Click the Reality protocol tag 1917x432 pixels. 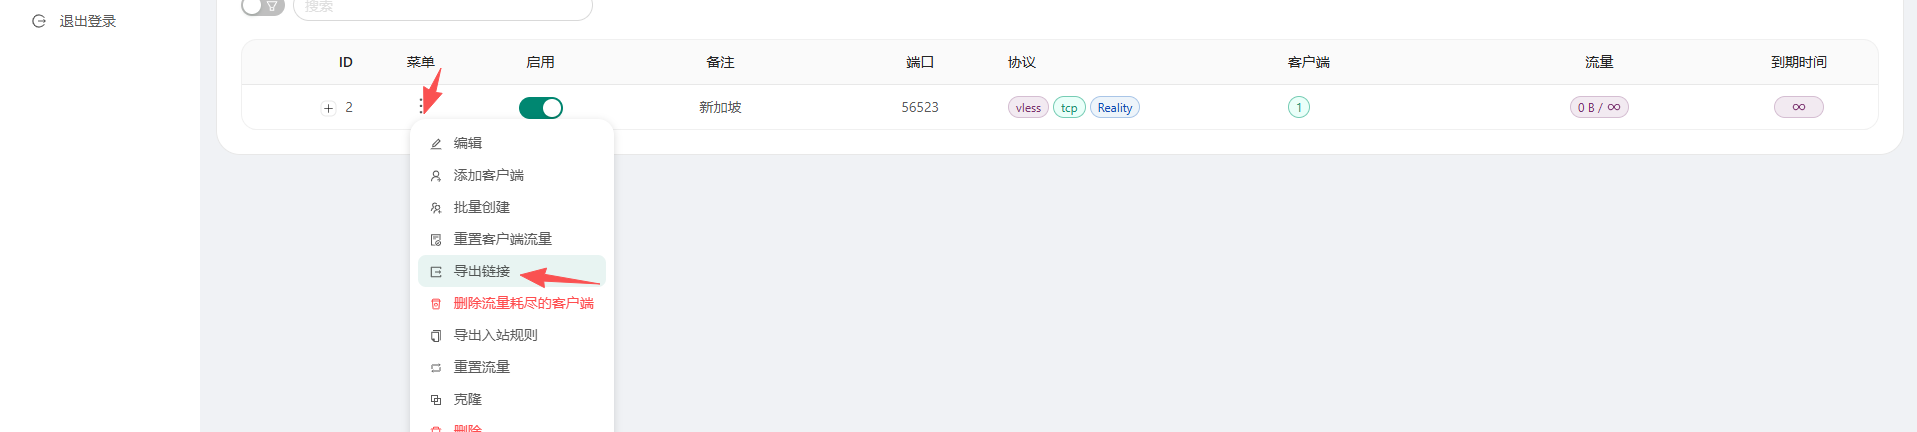point(1114,108)
